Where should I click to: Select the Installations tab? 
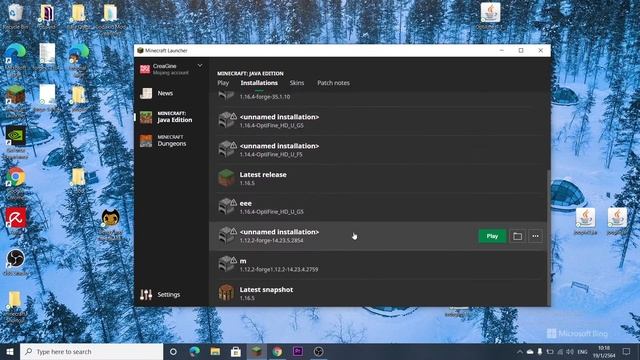[x=259, y=83]
